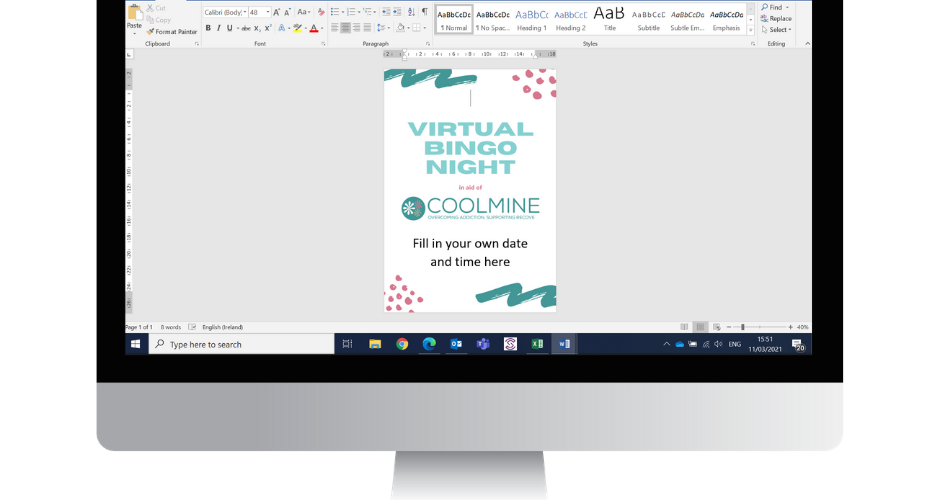Activate the Format Painter brush

(171, 32)
